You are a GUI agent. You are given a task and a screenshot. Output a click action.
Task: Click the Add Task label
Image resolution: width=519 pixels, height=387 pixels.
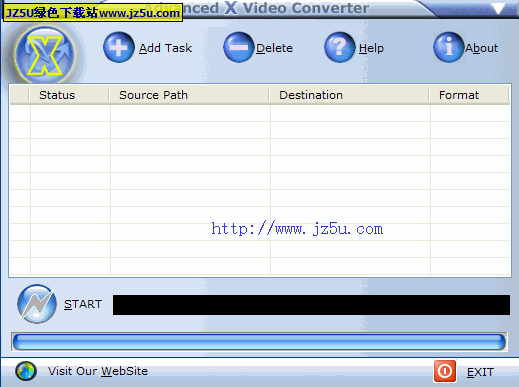point(165,48)
